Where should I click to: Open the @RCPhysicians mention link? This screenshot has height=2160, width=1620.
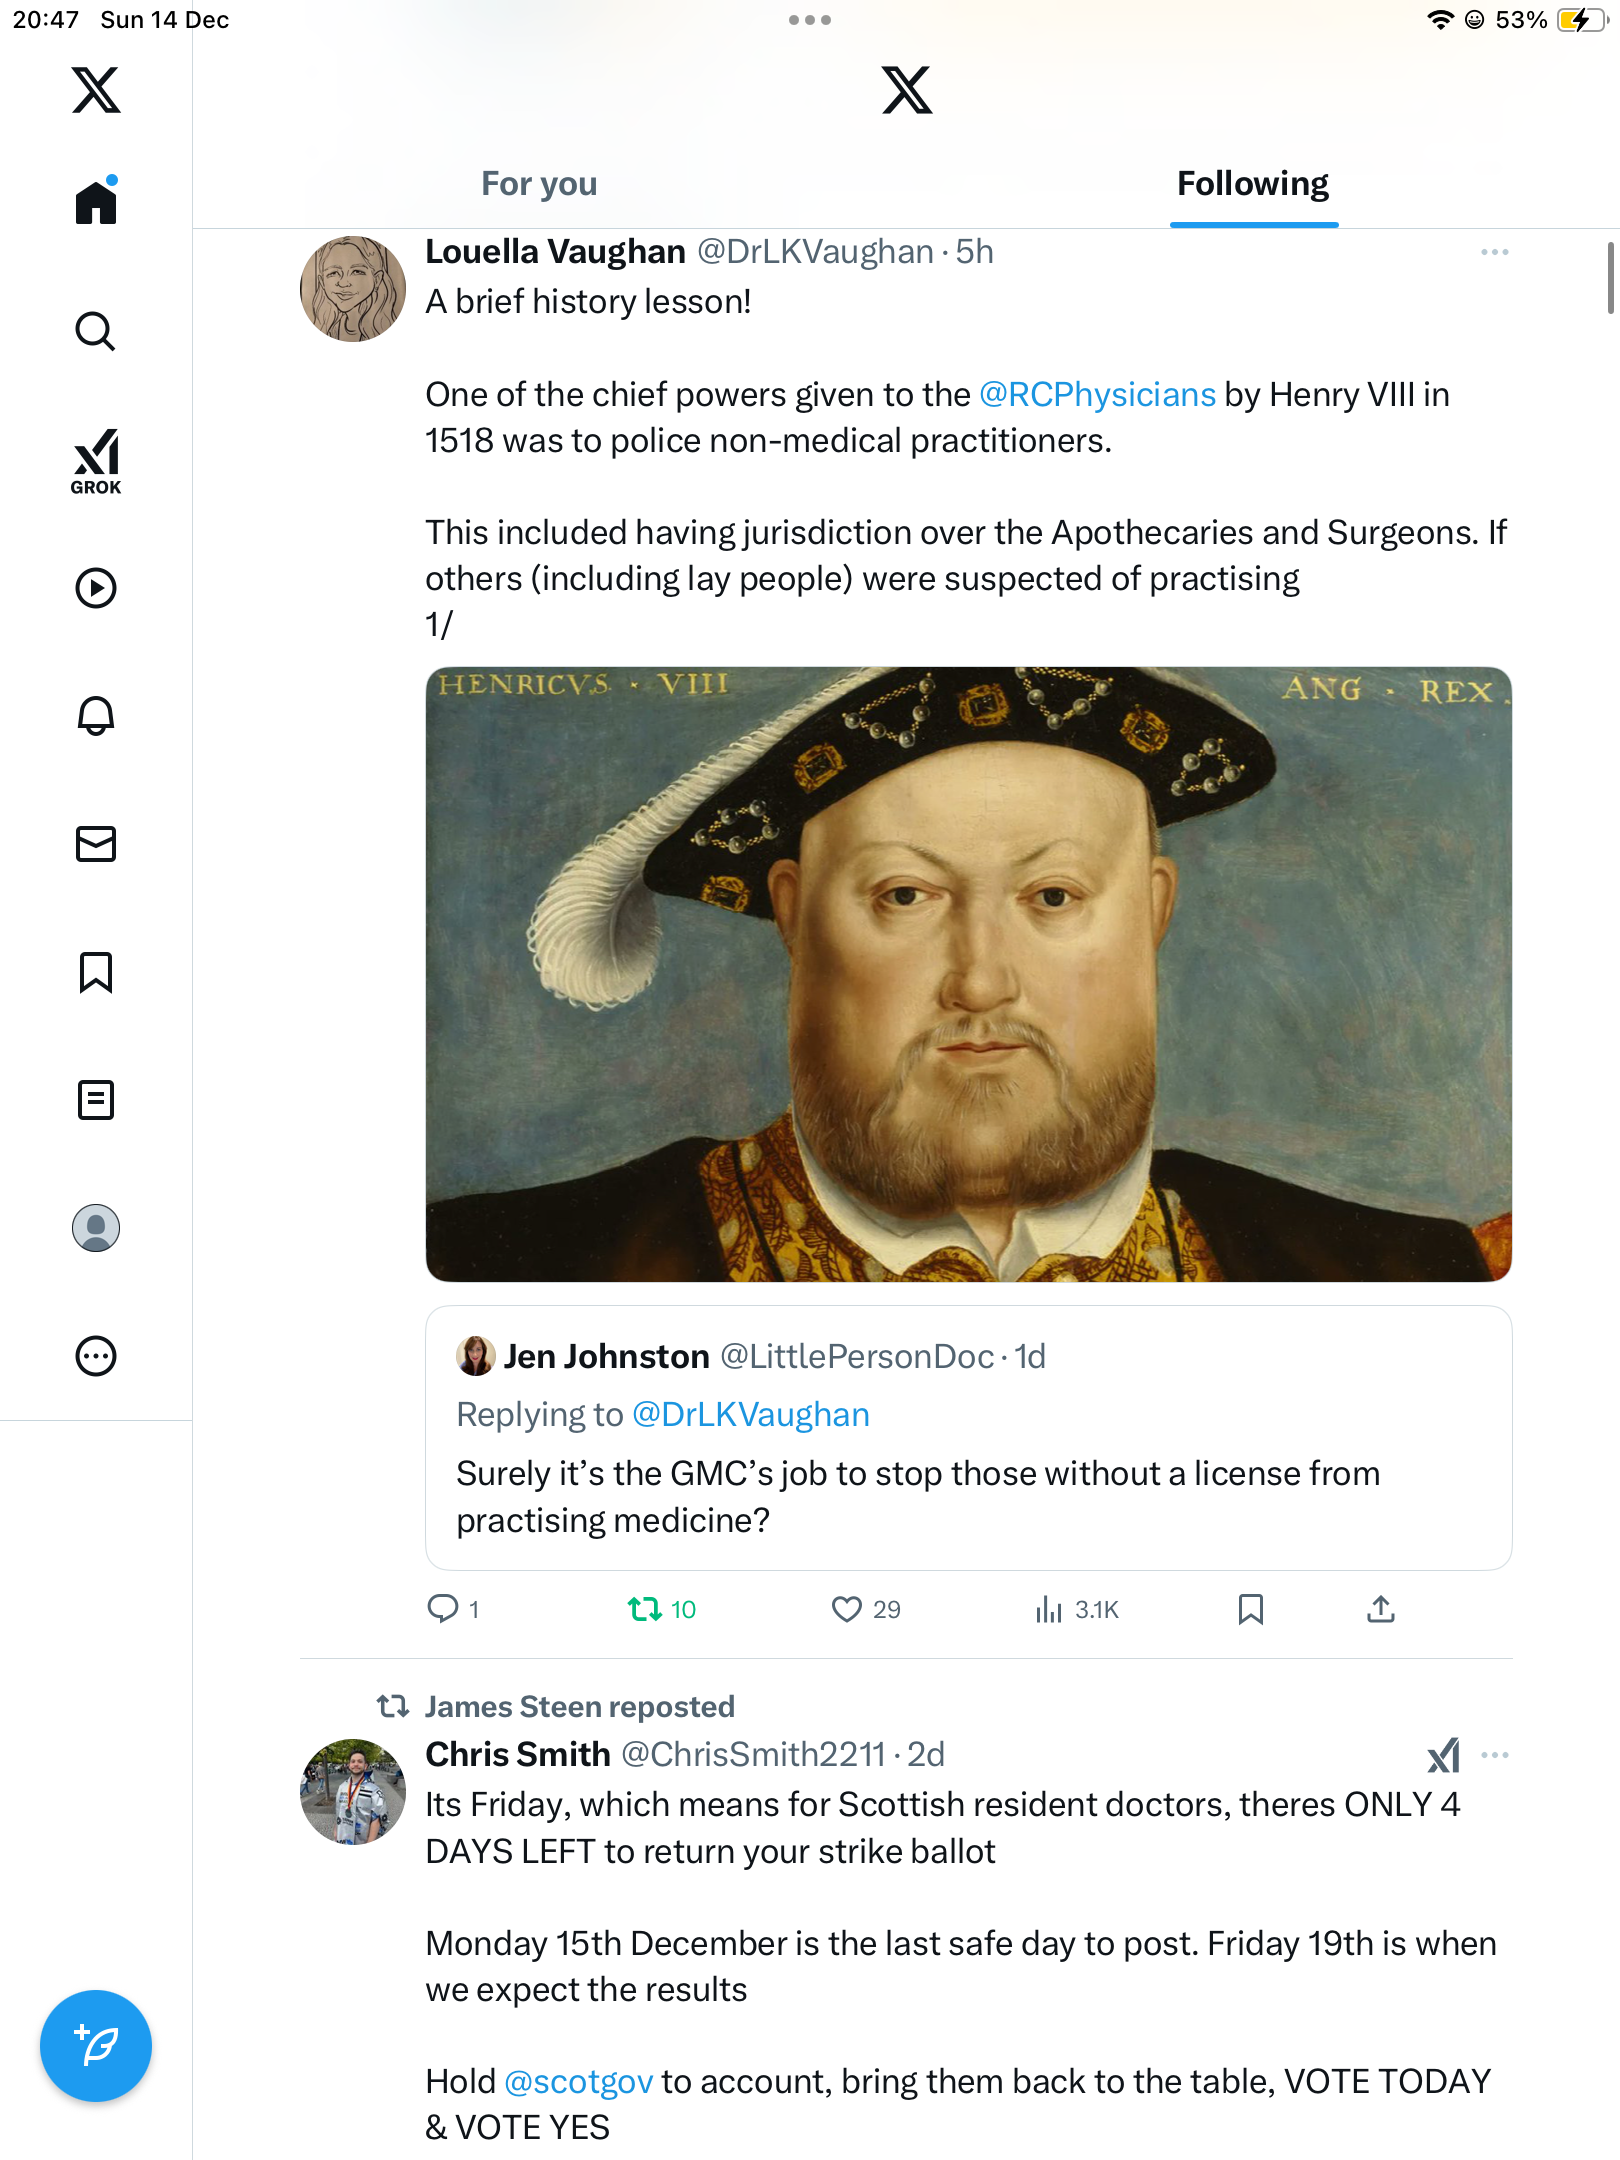(1097, 395)
